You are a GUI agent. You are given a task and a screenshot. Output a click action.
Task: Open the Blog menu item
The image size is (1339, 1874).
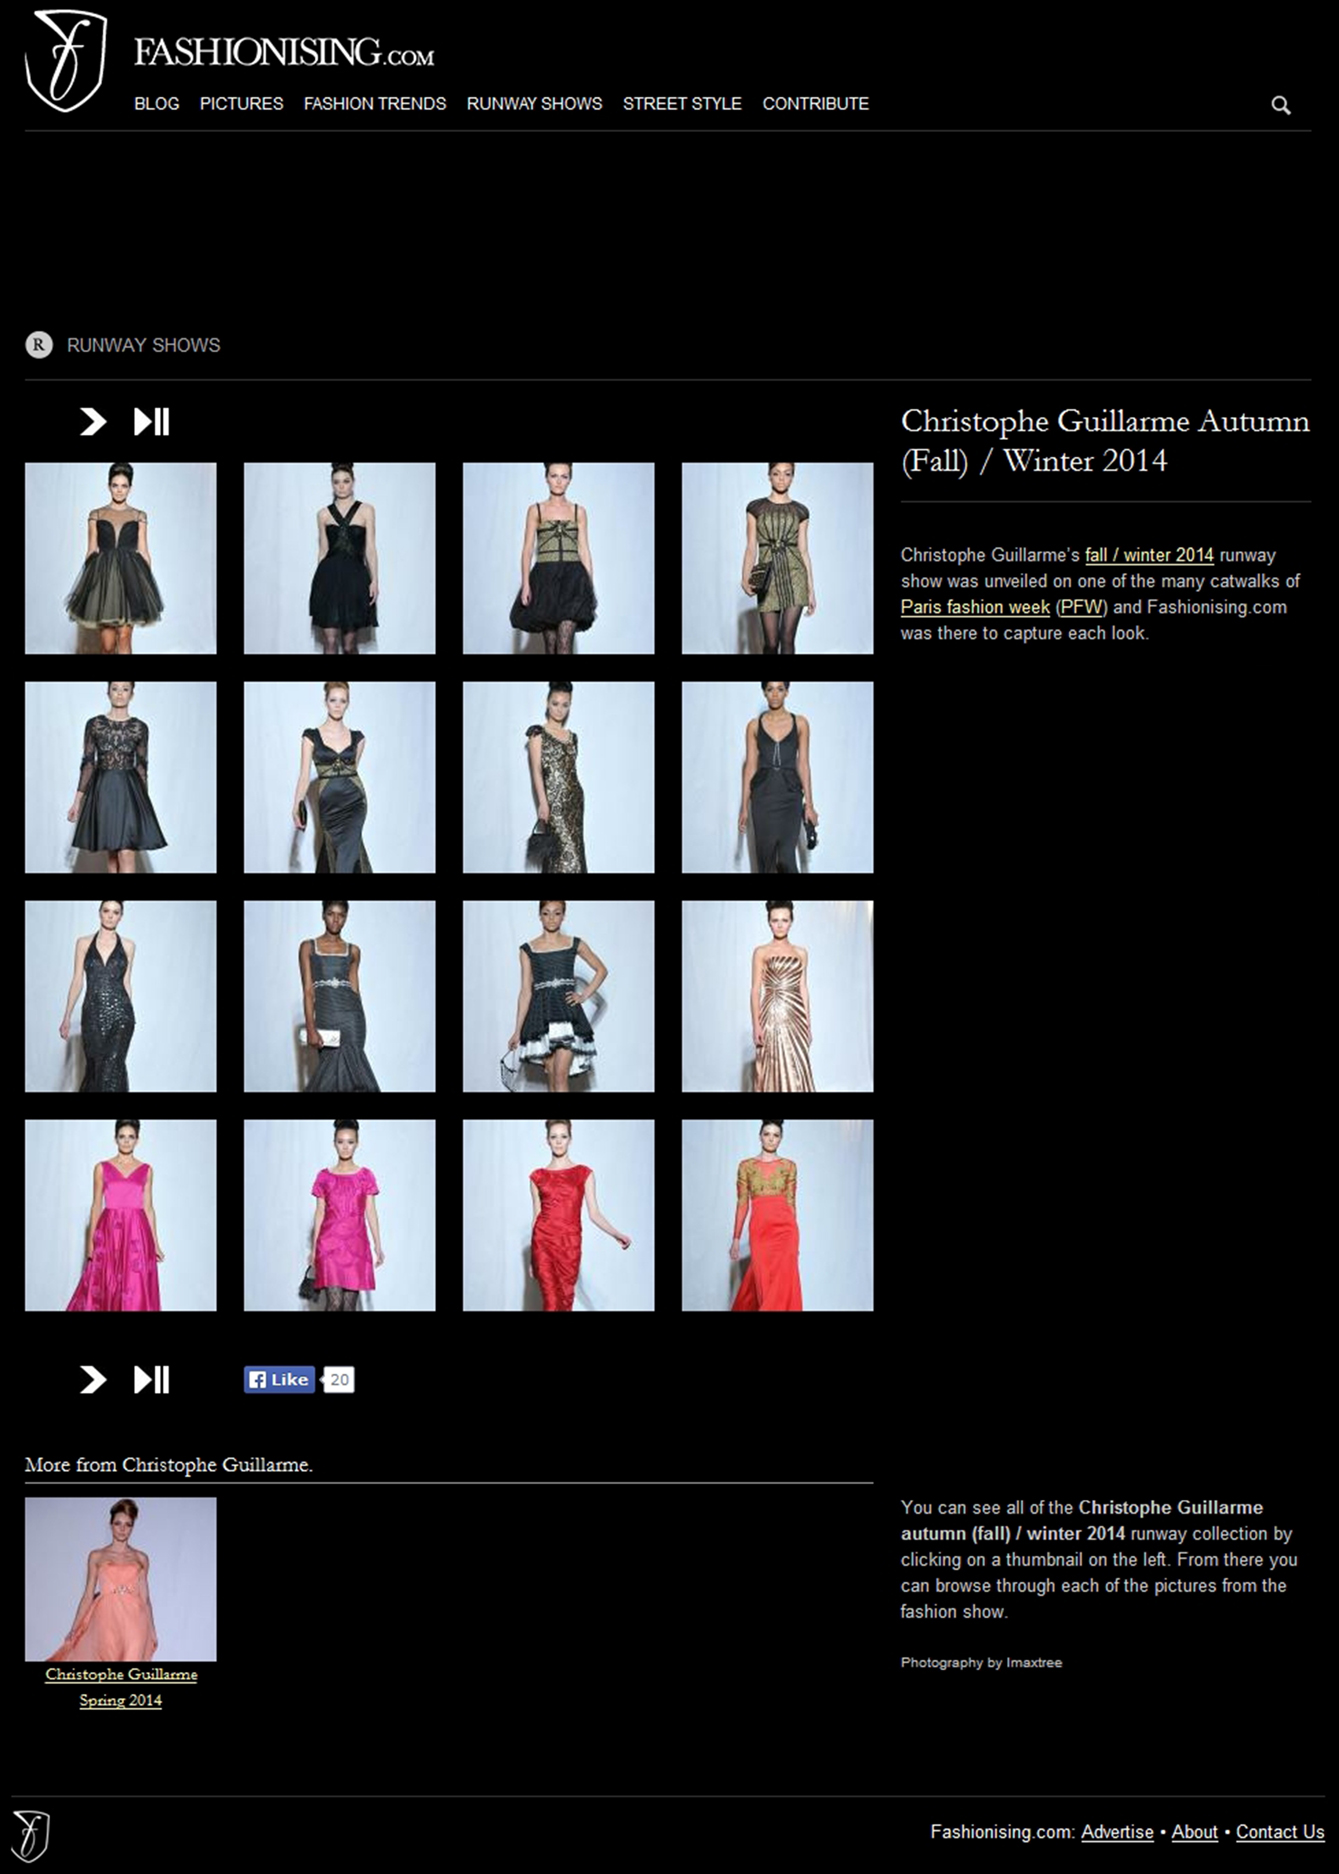157,104
